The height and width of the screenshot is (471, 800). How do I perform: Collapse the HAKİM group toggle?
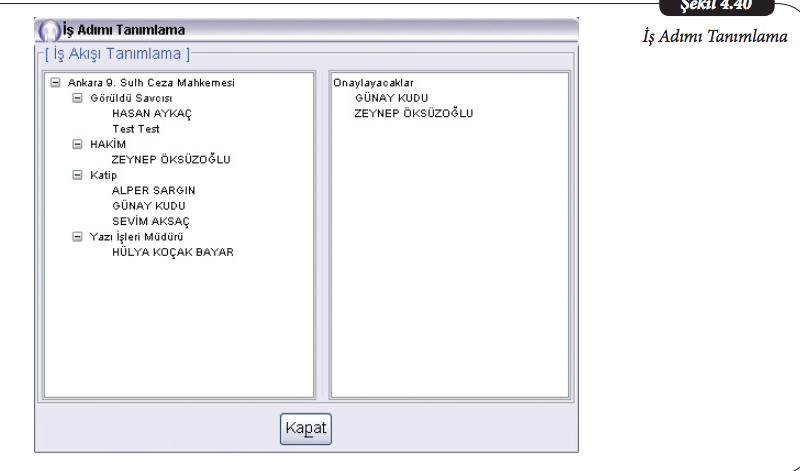coord(78,144)
